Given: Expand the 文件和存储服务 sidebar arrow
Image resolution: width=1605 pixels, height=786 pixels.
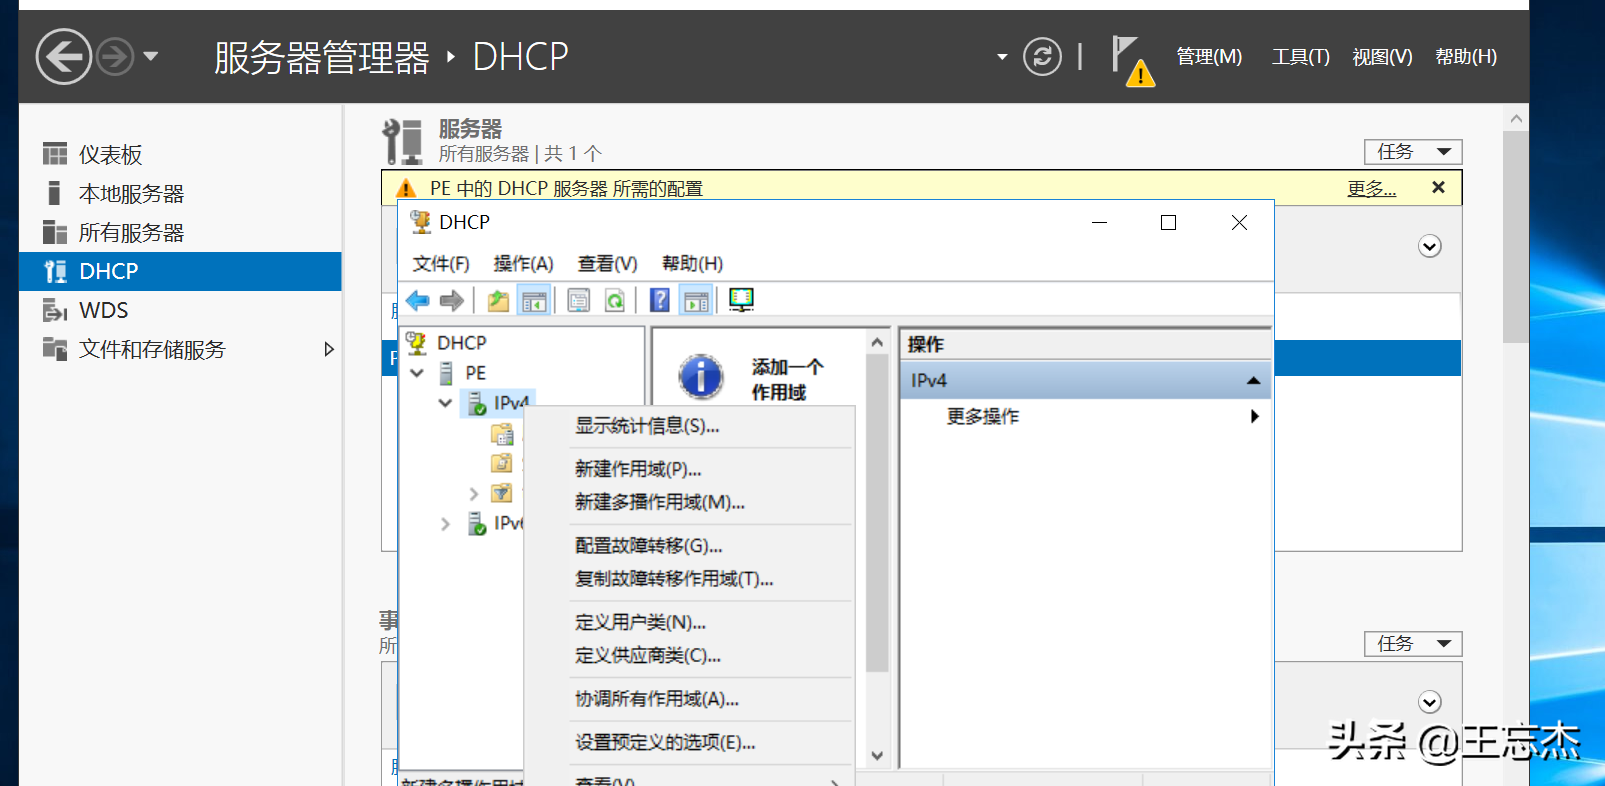Looking at the screenshot, I should [329, 349].
